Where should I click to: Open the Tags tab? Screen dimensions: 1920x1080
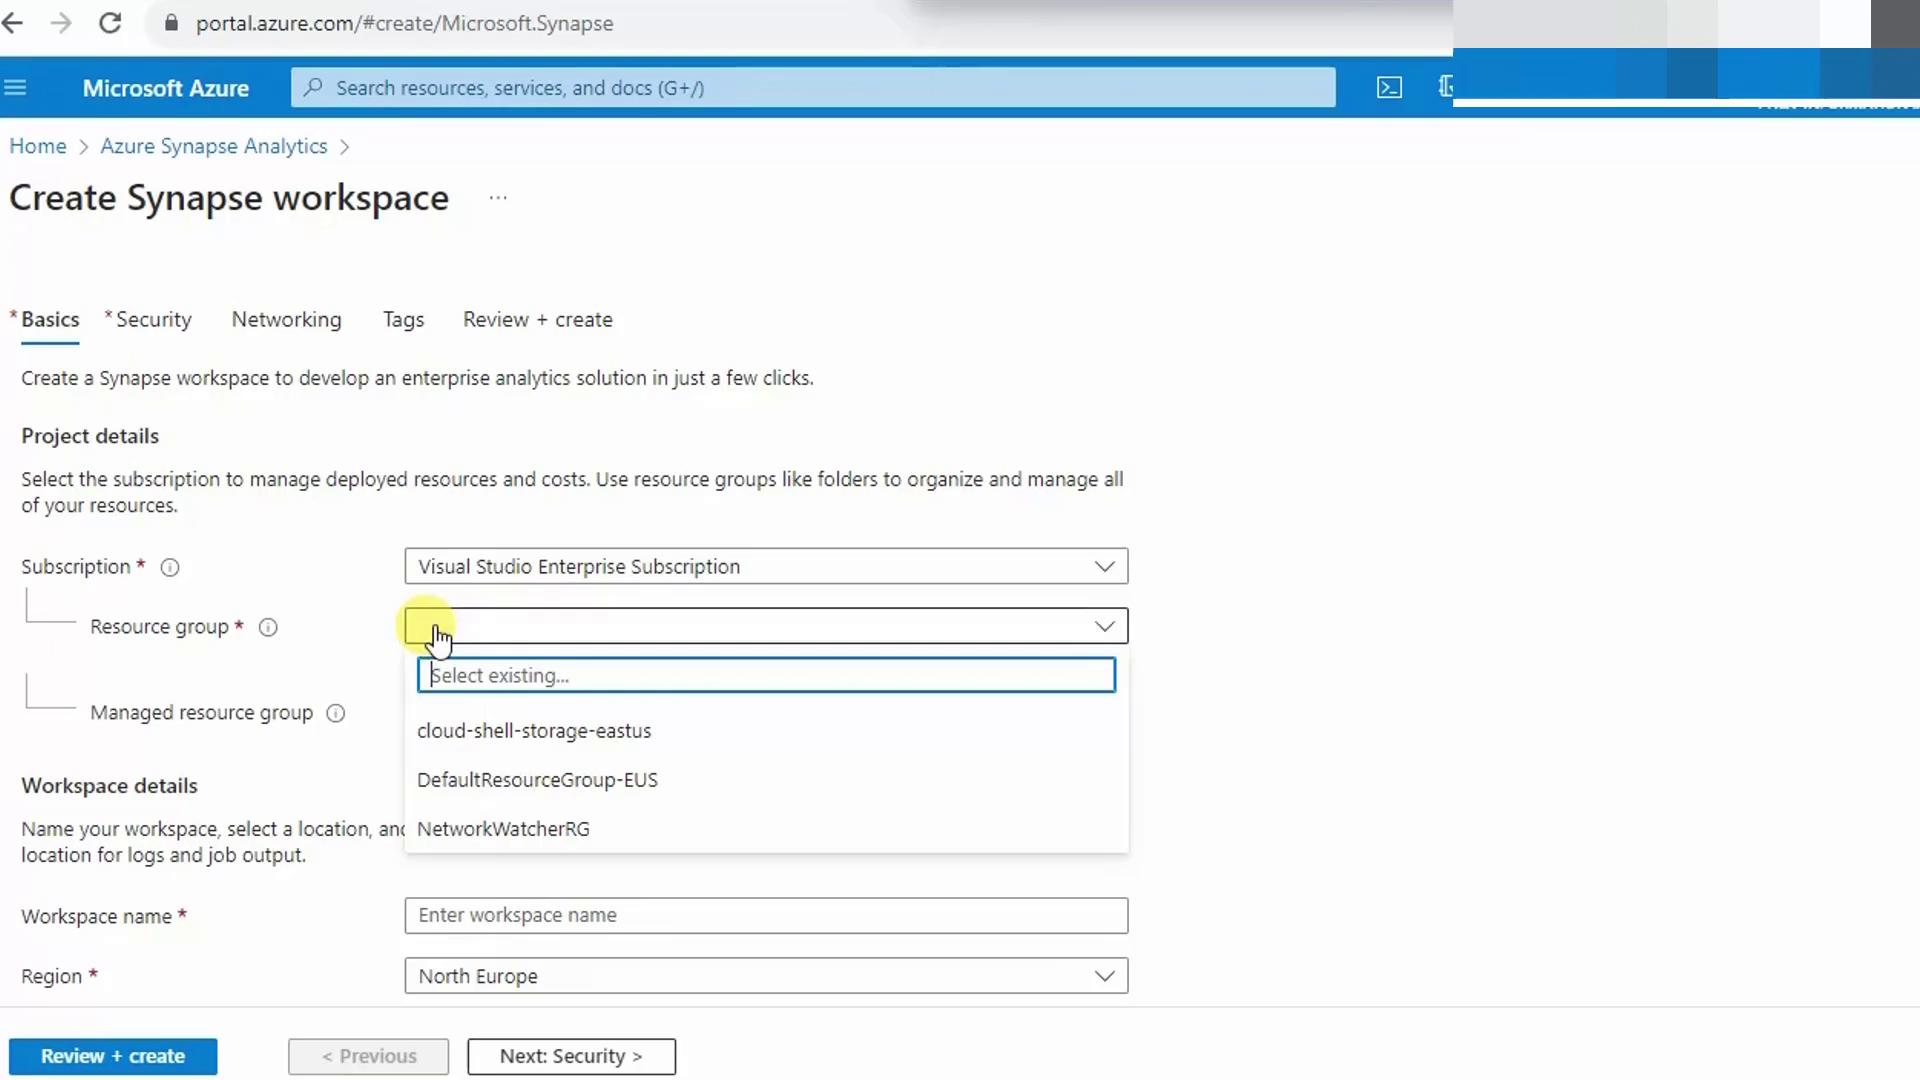click(403, 320)
